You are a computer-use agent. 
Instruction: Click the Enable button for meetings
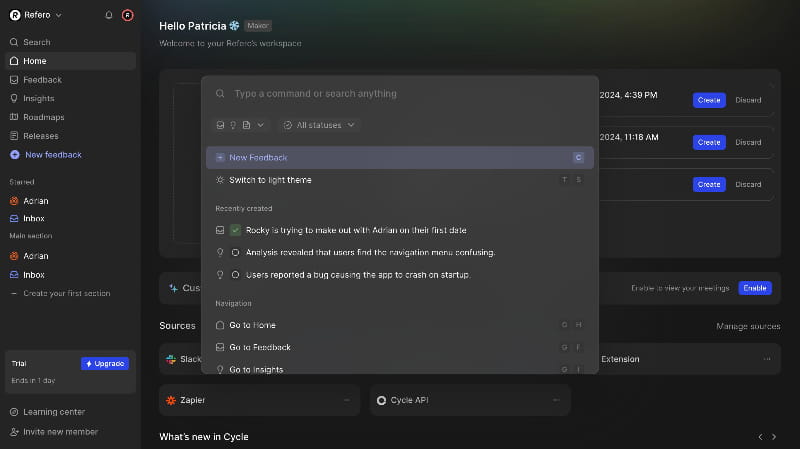click(755, 288)
